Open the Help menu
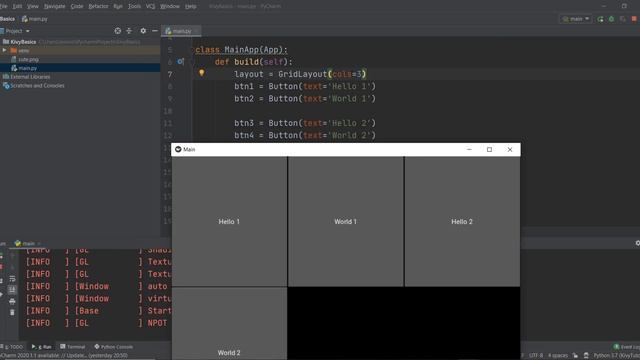 point(191,6)
